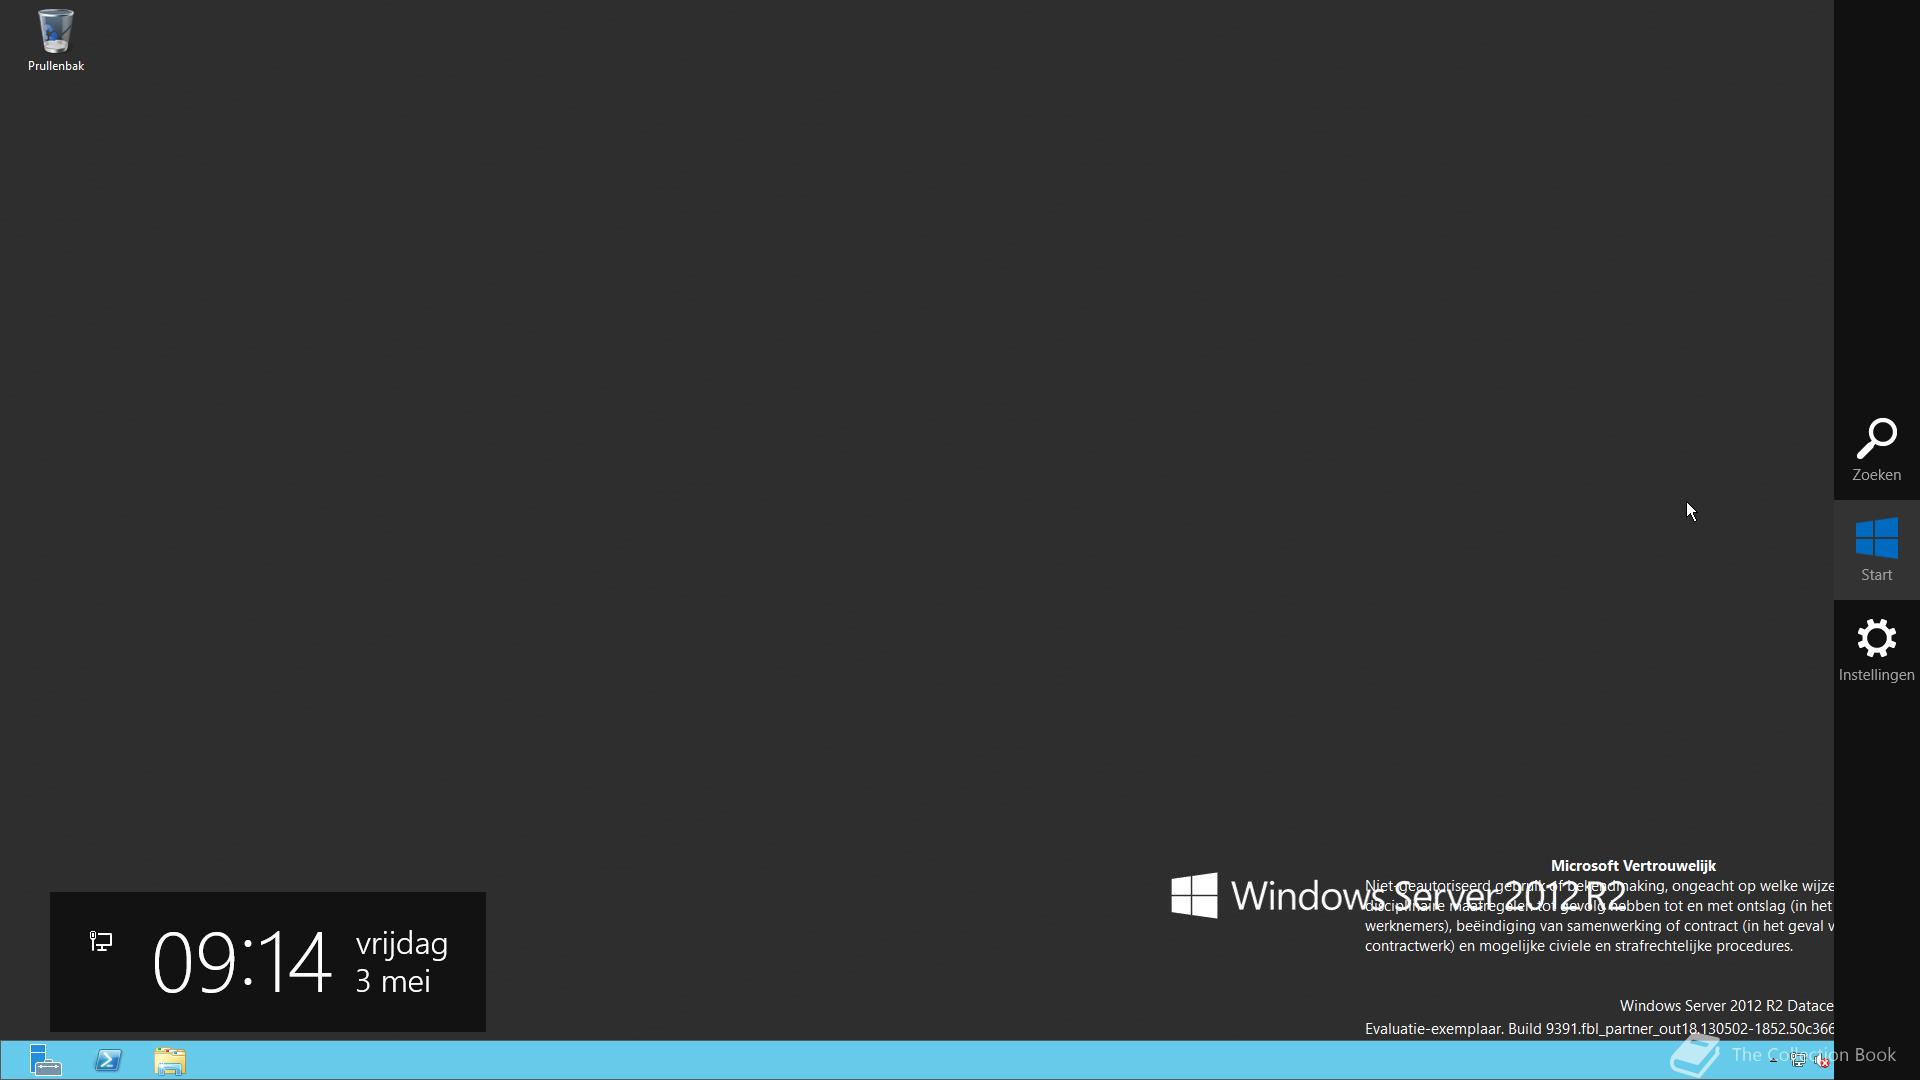Screen dimensions: 1920x1080
Task: Show hidden tray icons arrow
Action: (x=1773, y=1060)
